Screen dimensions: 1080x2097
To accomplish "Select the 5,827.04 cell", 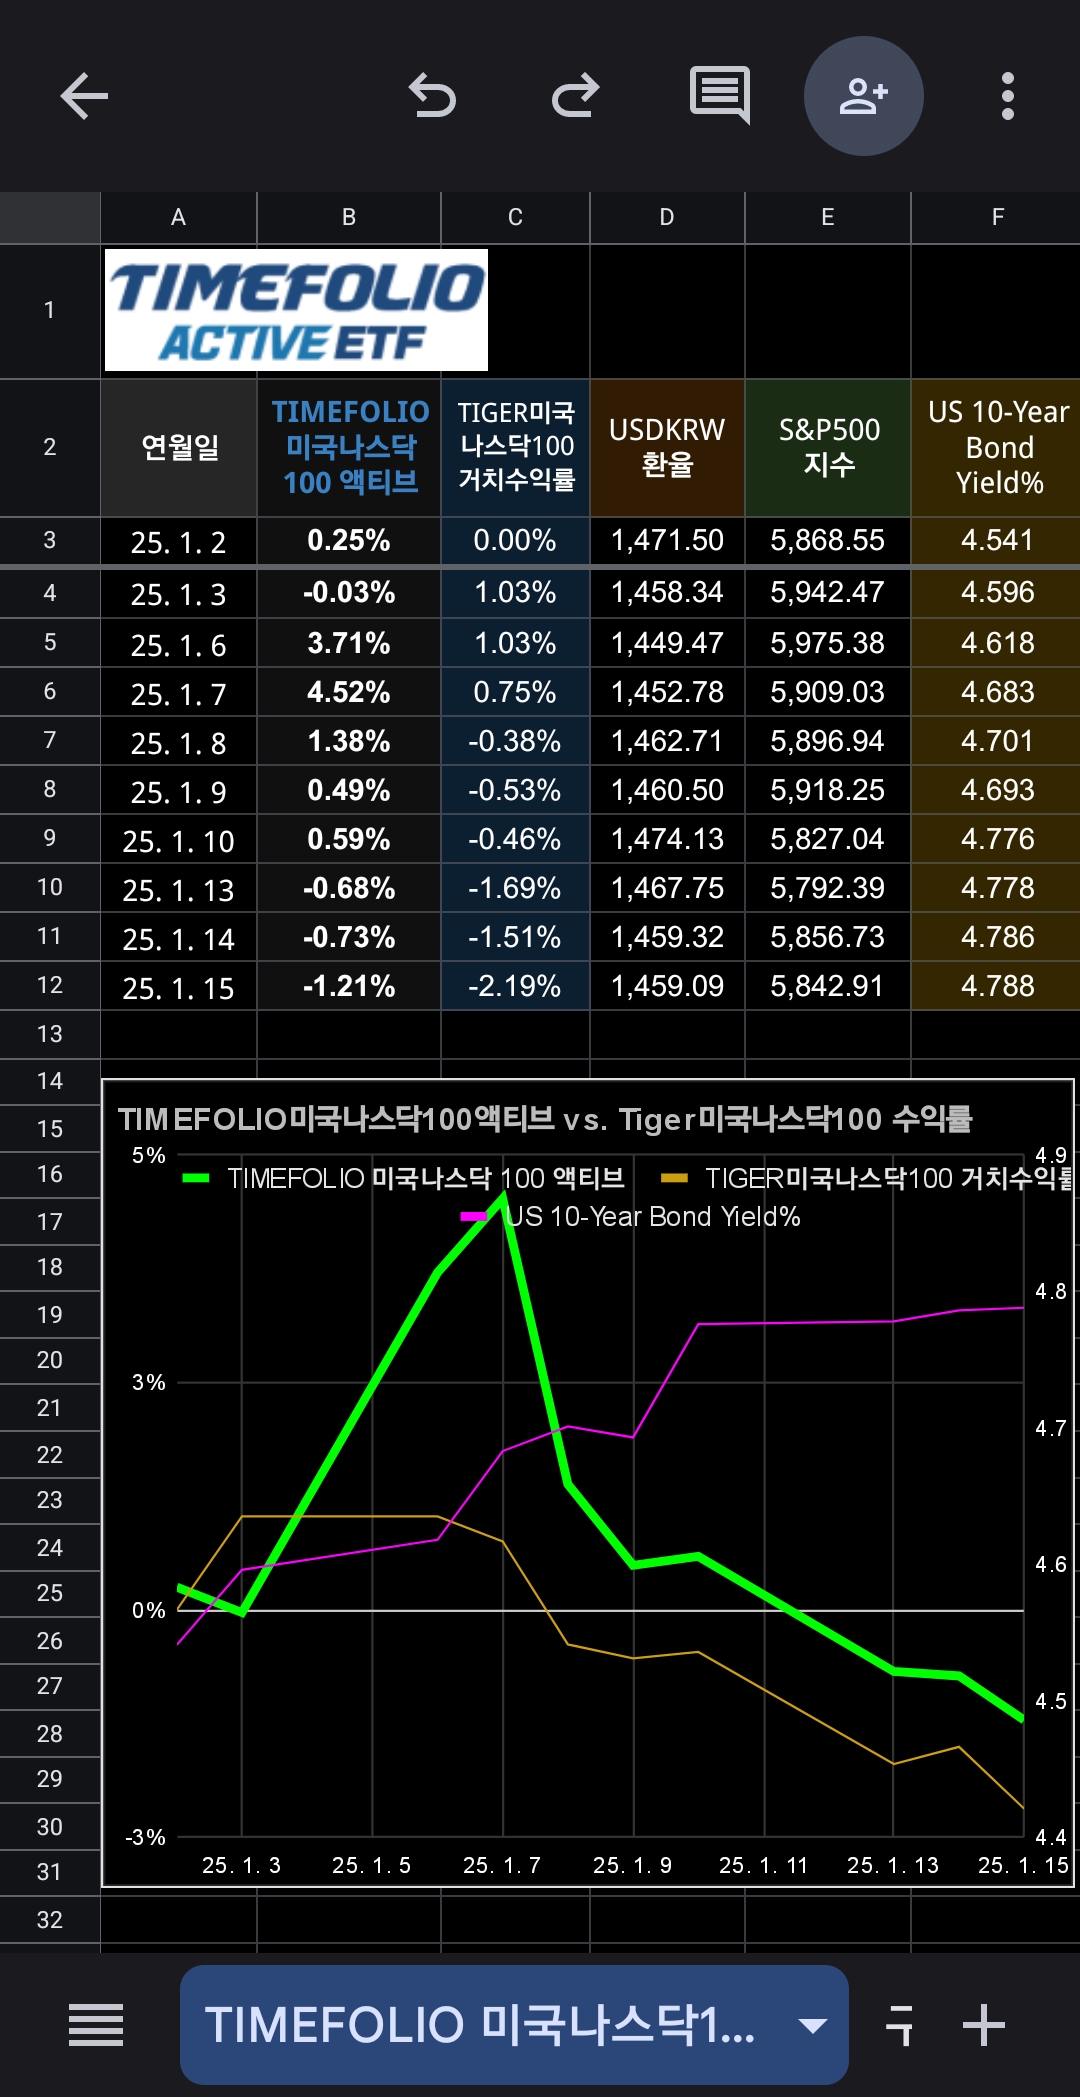I will (x=828, y=839).
